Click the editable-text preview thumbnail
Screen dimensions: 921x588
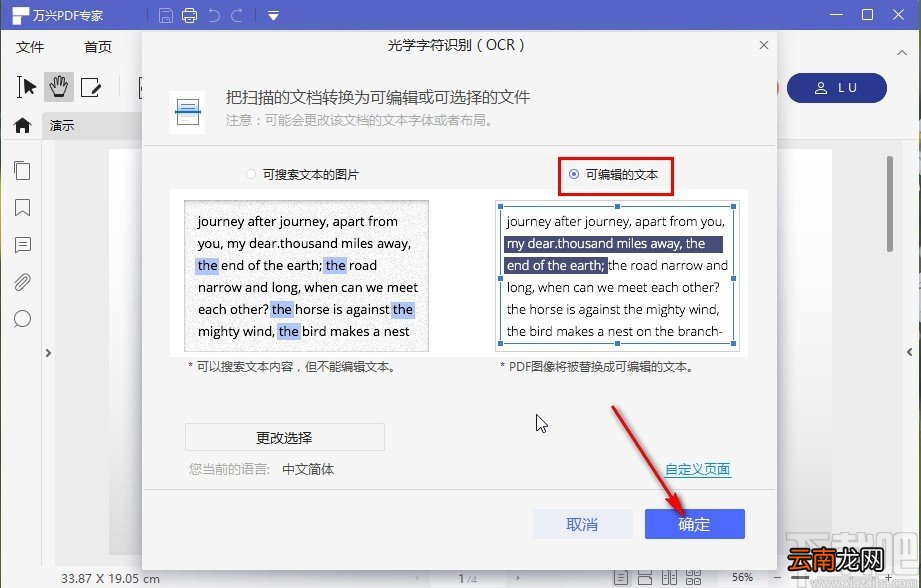click(617, 276)
